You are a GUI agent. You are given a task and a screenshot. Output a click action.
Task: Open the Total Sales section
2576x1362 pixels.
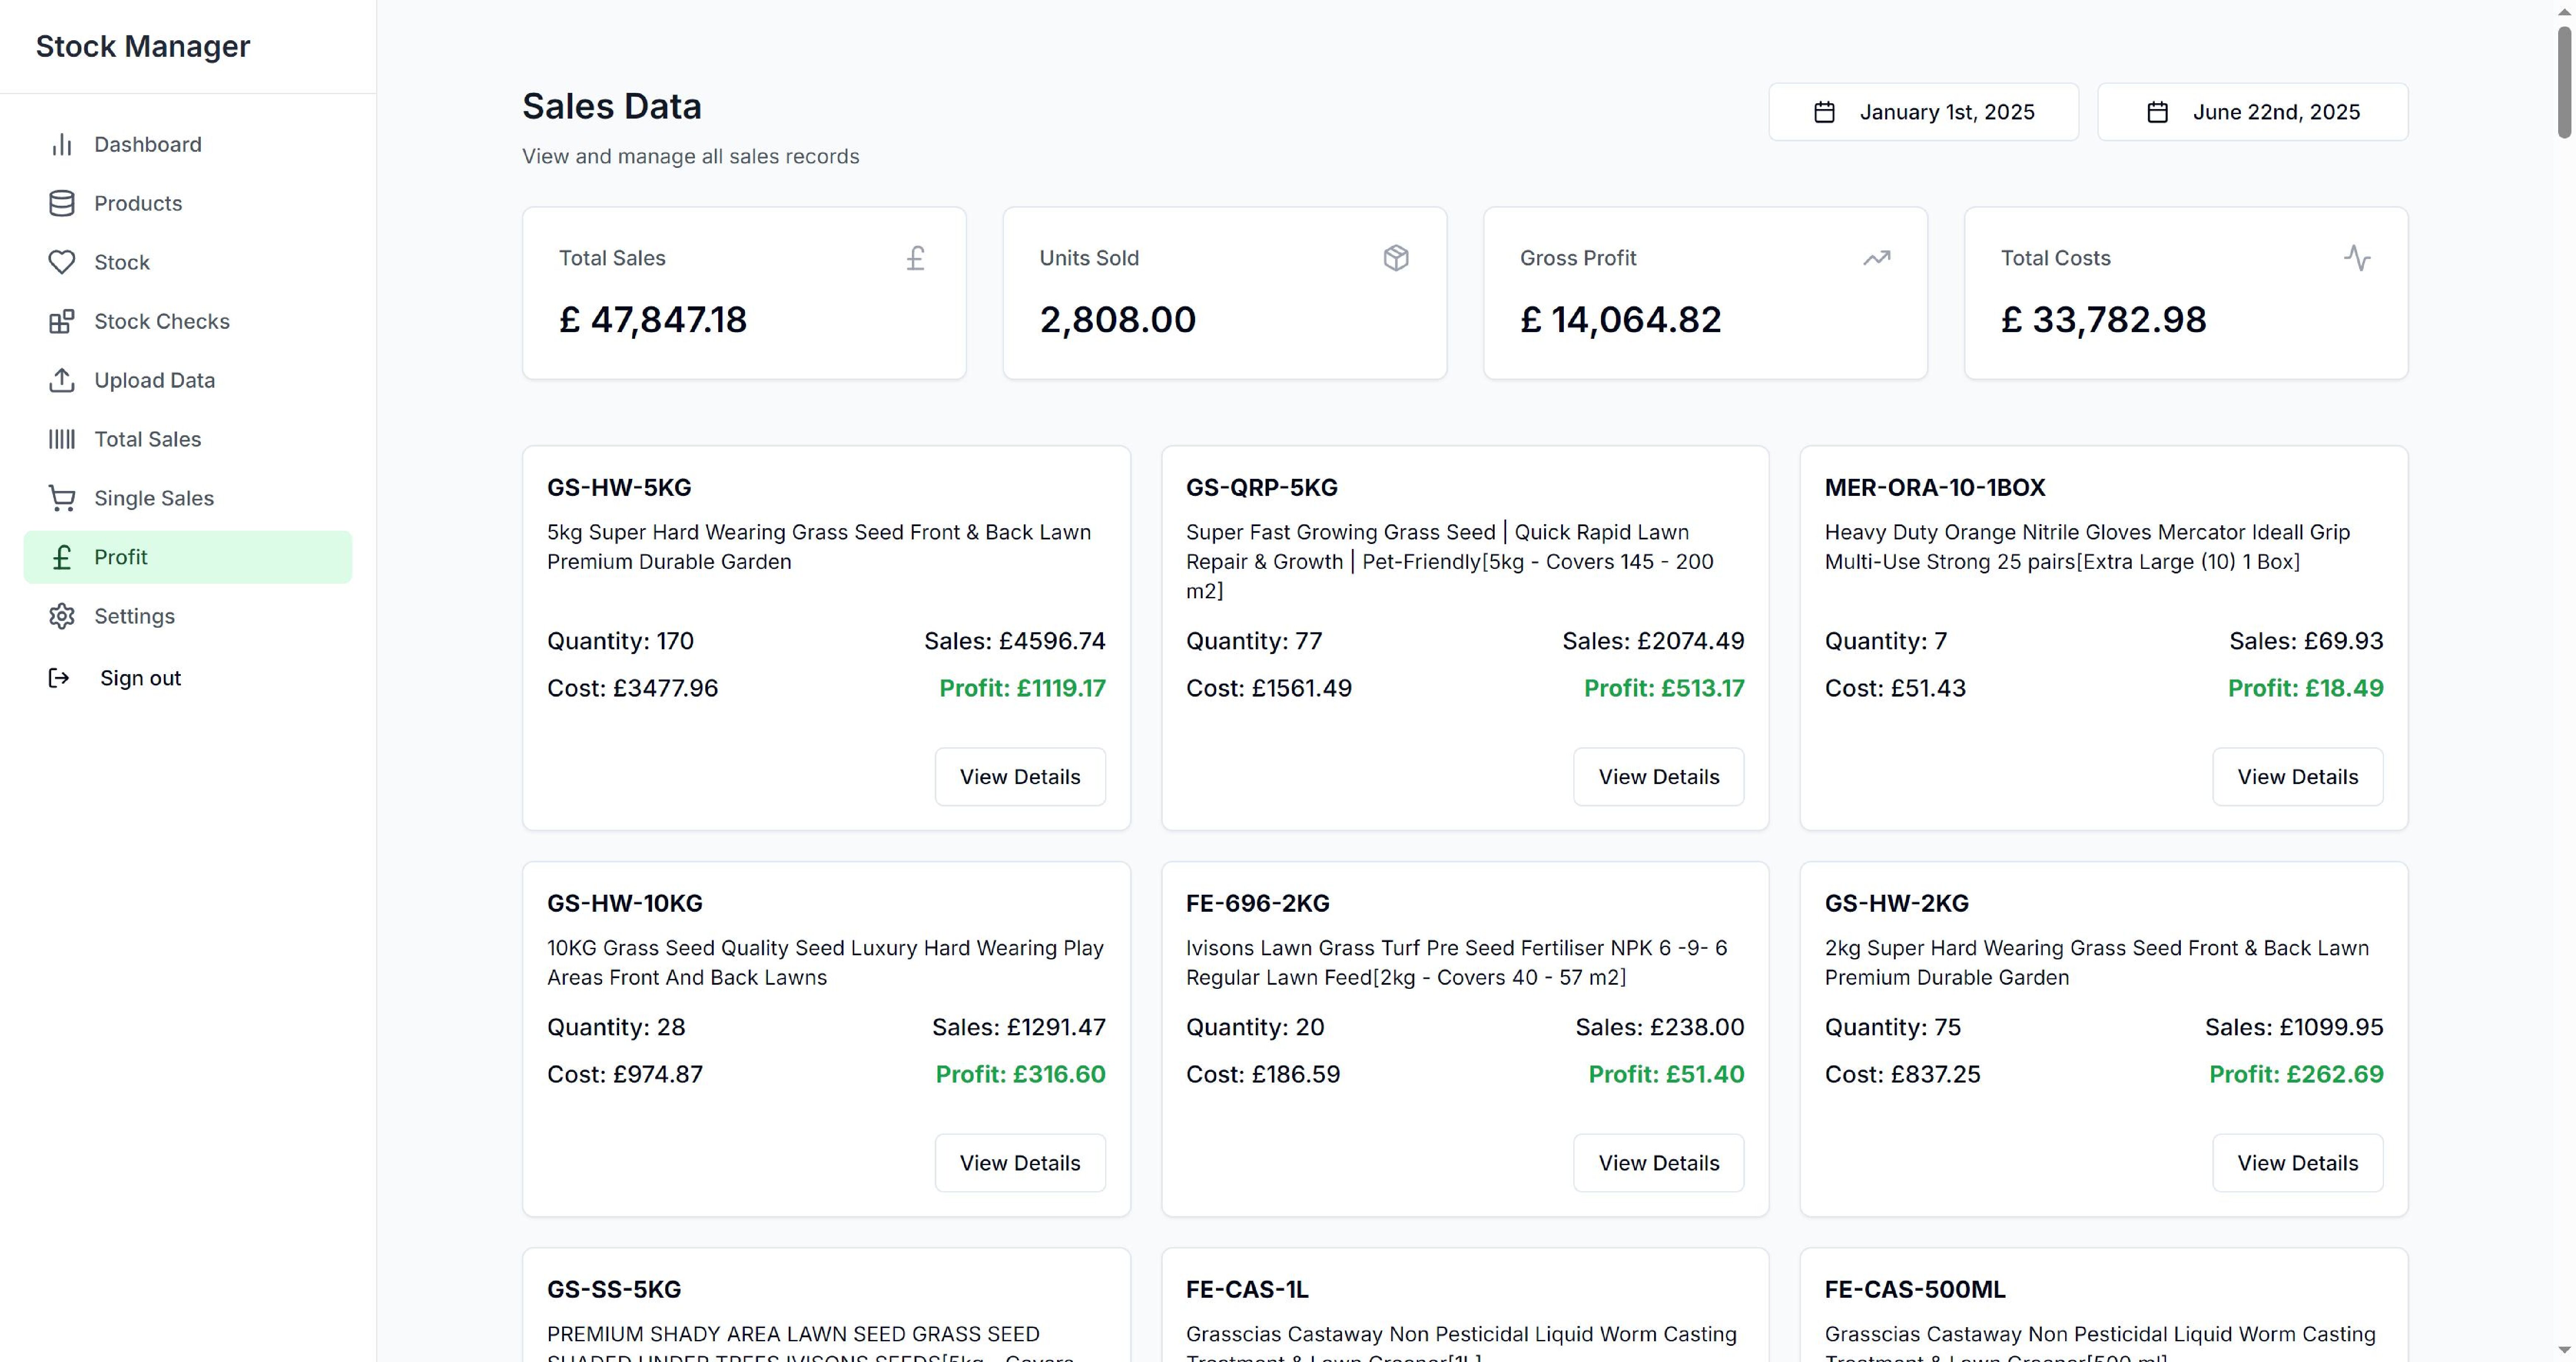188,439
